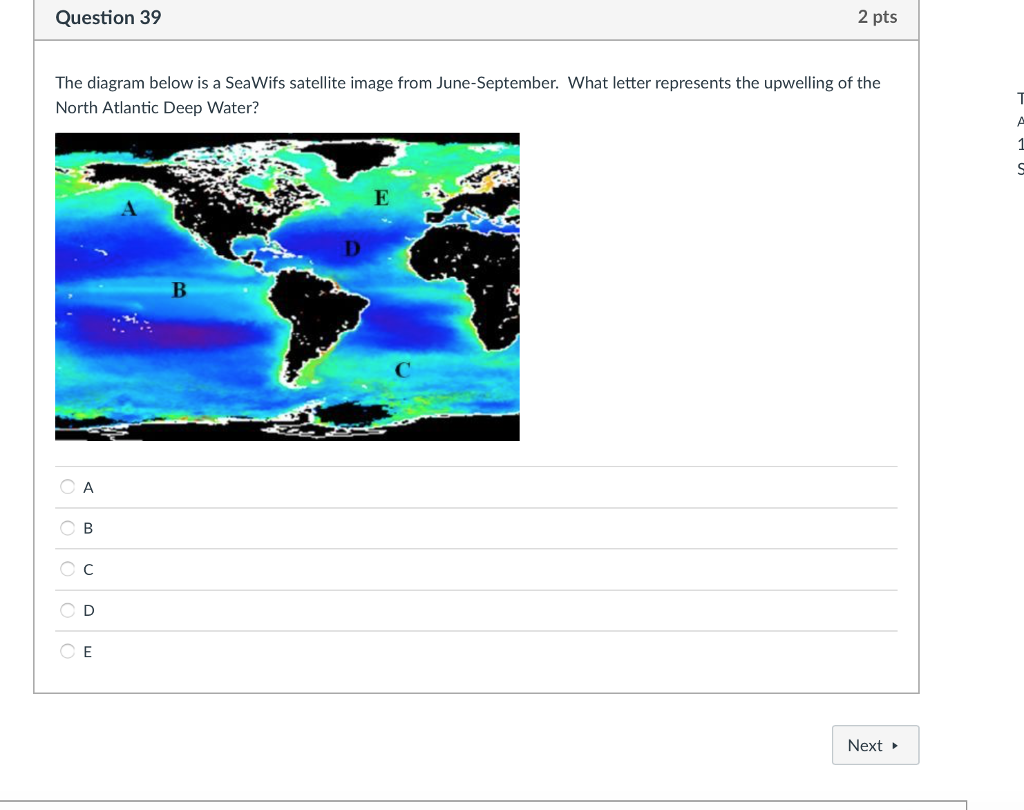
Task: Select answer option B
Action: (67, 528)
